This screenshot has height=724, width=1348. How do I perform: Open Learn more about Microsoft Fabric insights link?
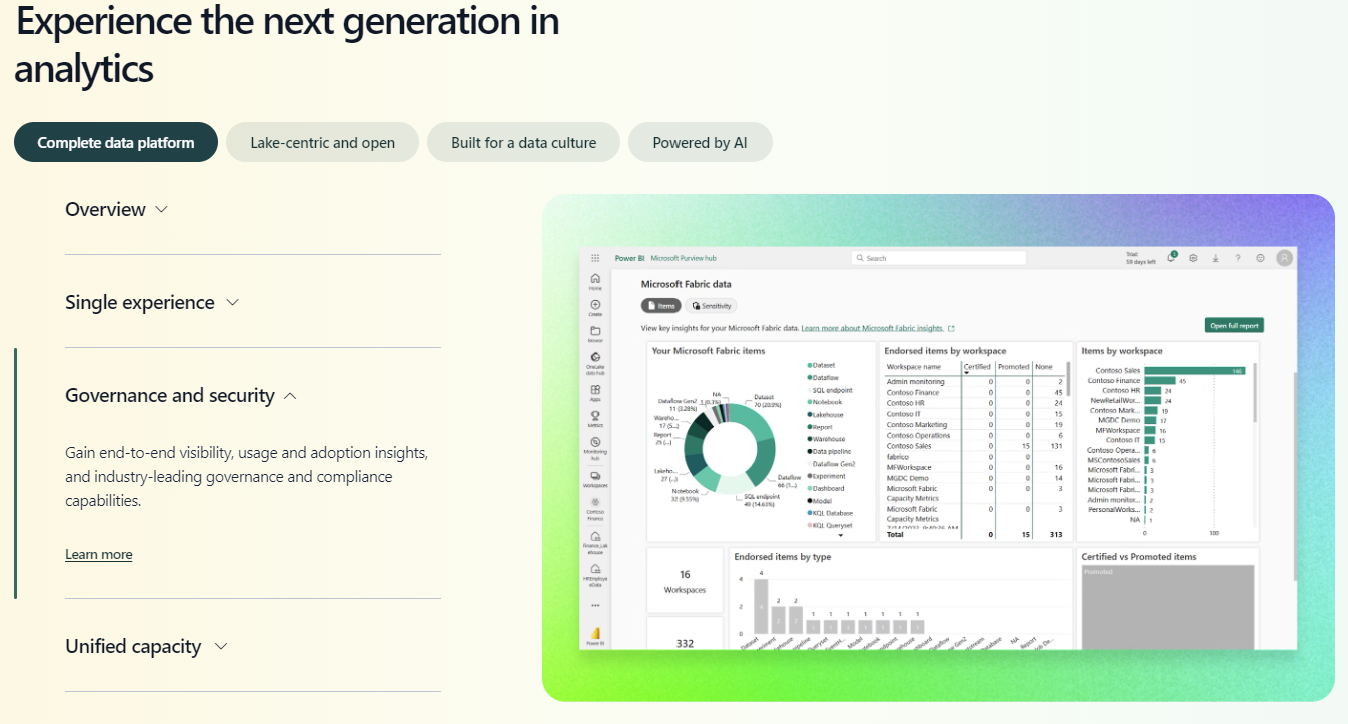[872, 328]
